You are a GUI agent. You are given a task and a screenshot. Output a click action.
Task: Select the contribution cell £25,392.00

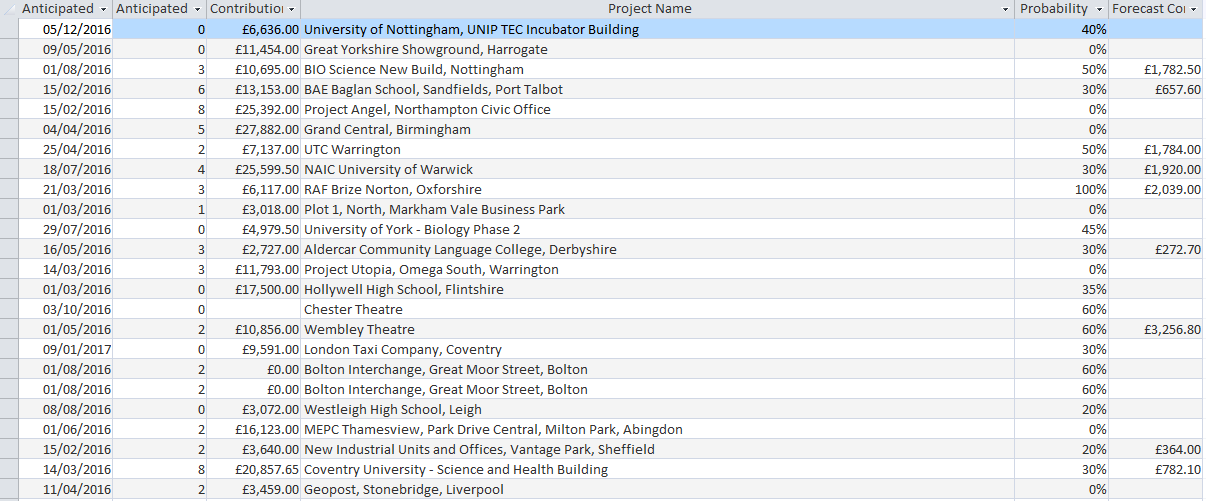coord(255,109)
